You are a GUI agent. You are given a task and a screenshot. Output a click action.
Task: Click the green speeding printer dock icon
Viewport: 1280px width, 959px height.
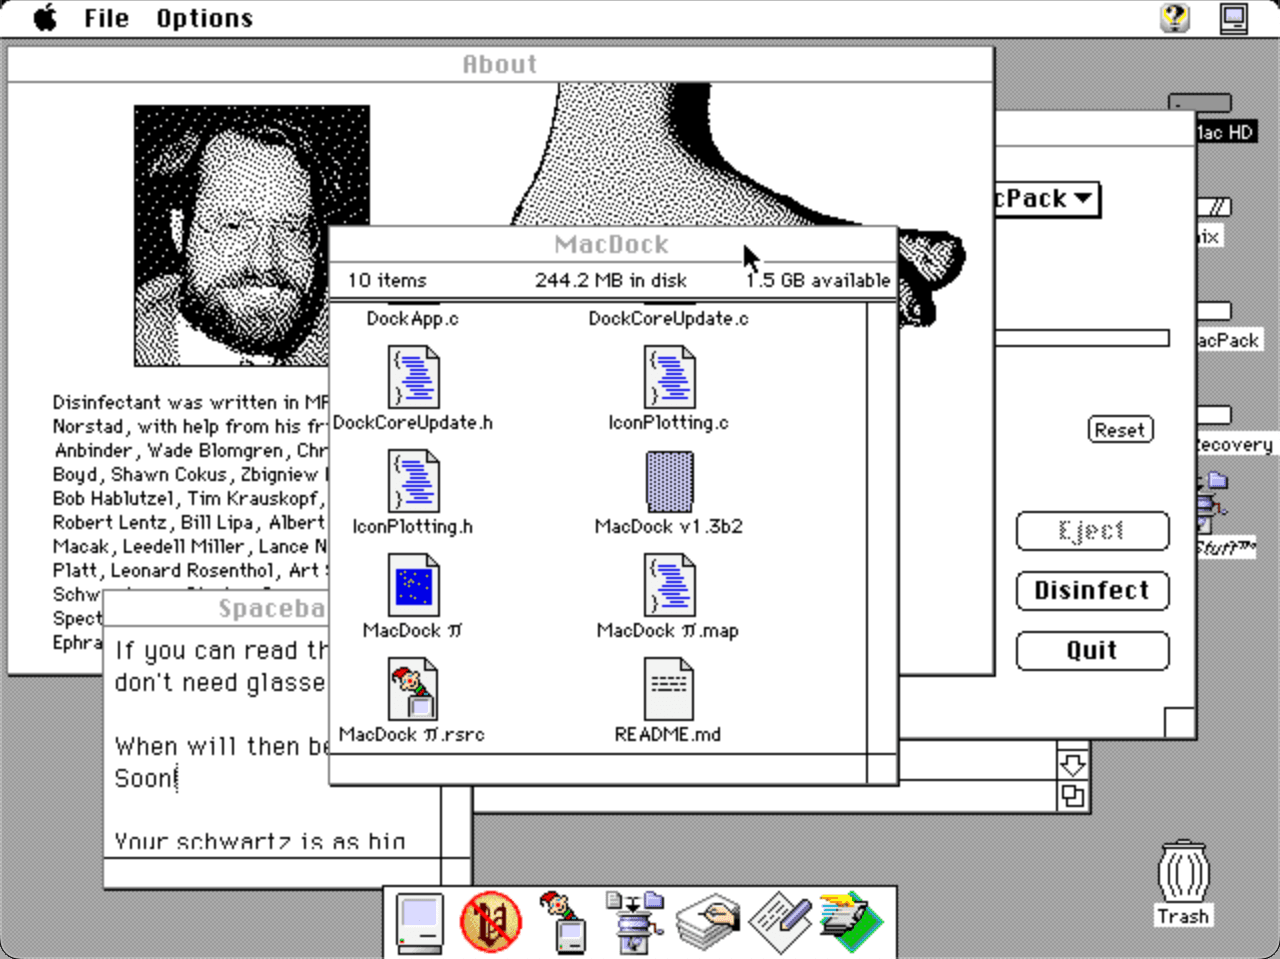pos(851,921)
